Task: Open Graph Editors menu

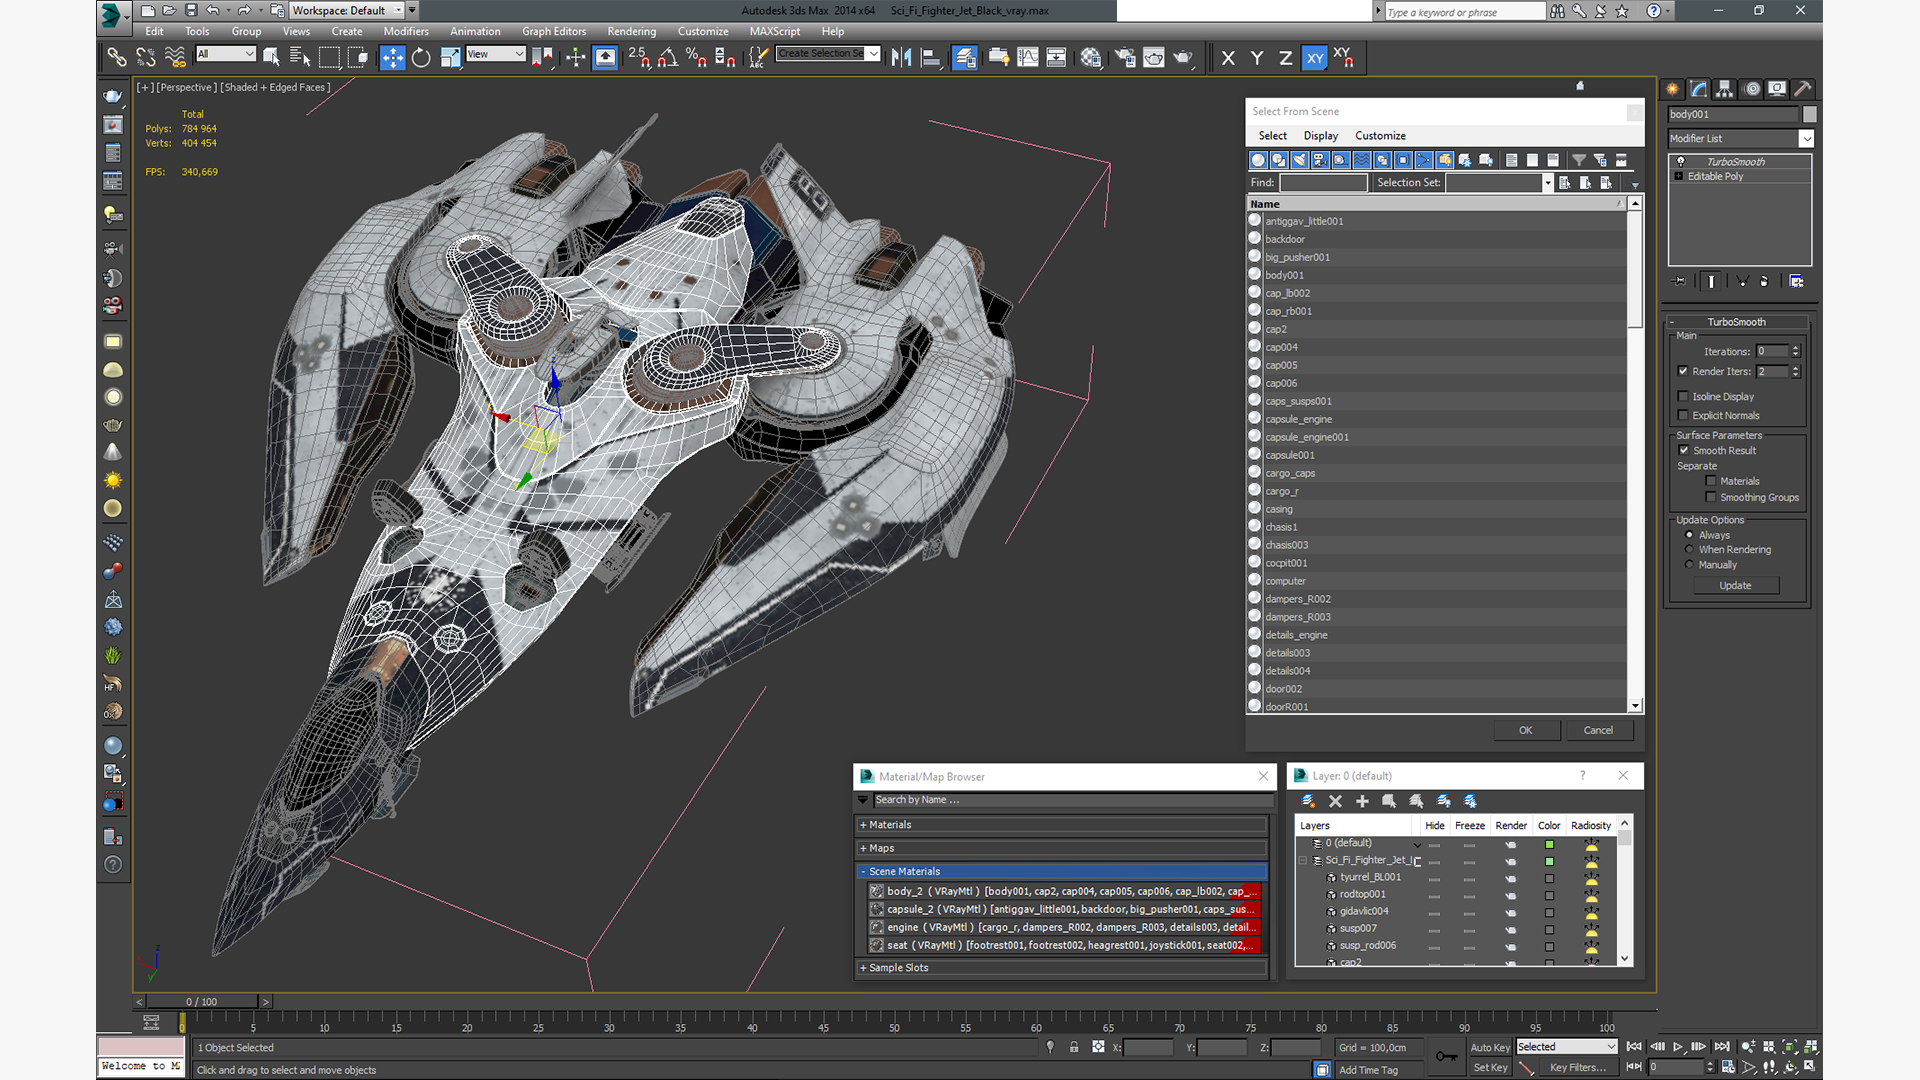Action: tap(554, 31)
